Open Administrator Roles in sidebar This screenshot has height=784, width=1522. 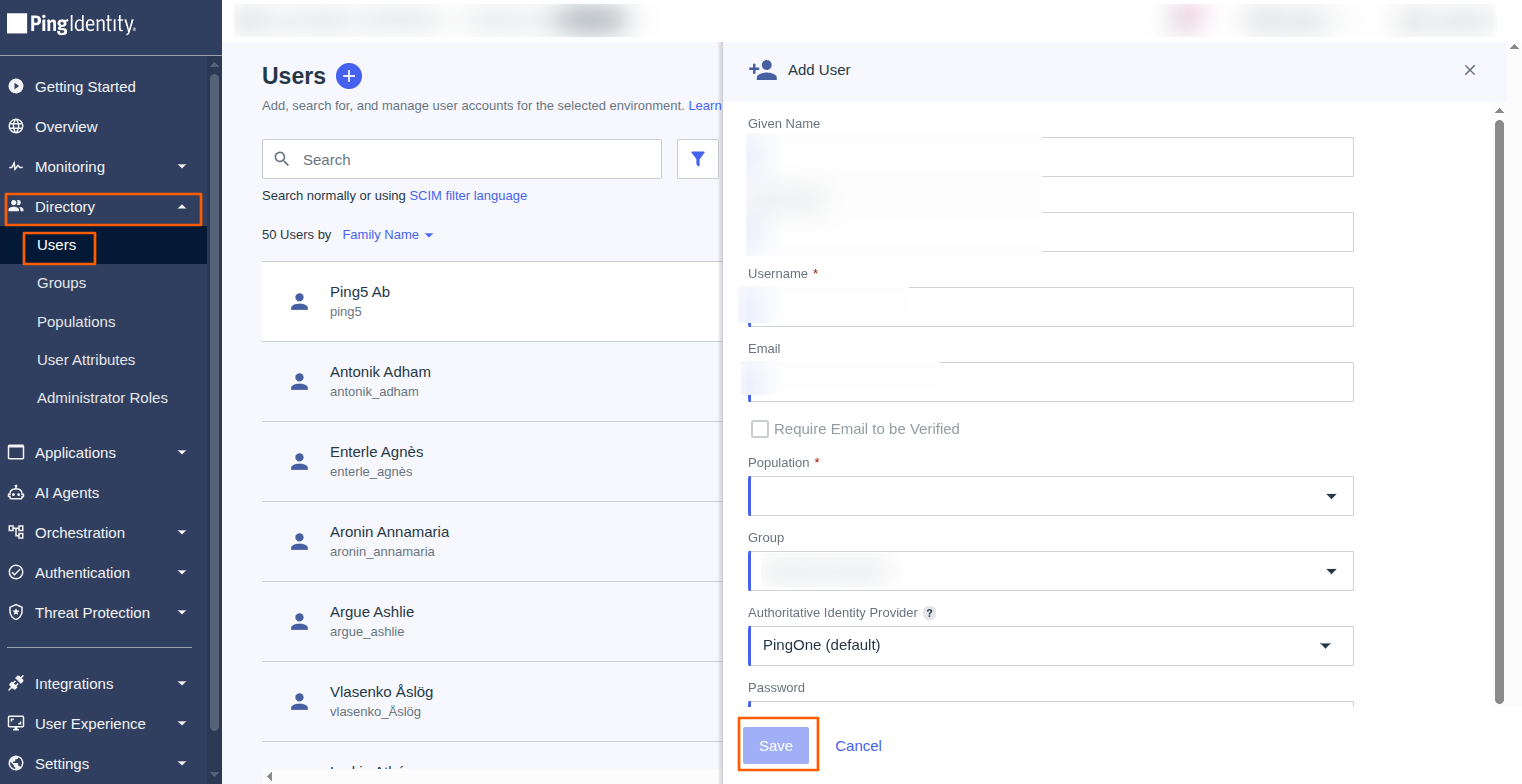coord(102,398)
